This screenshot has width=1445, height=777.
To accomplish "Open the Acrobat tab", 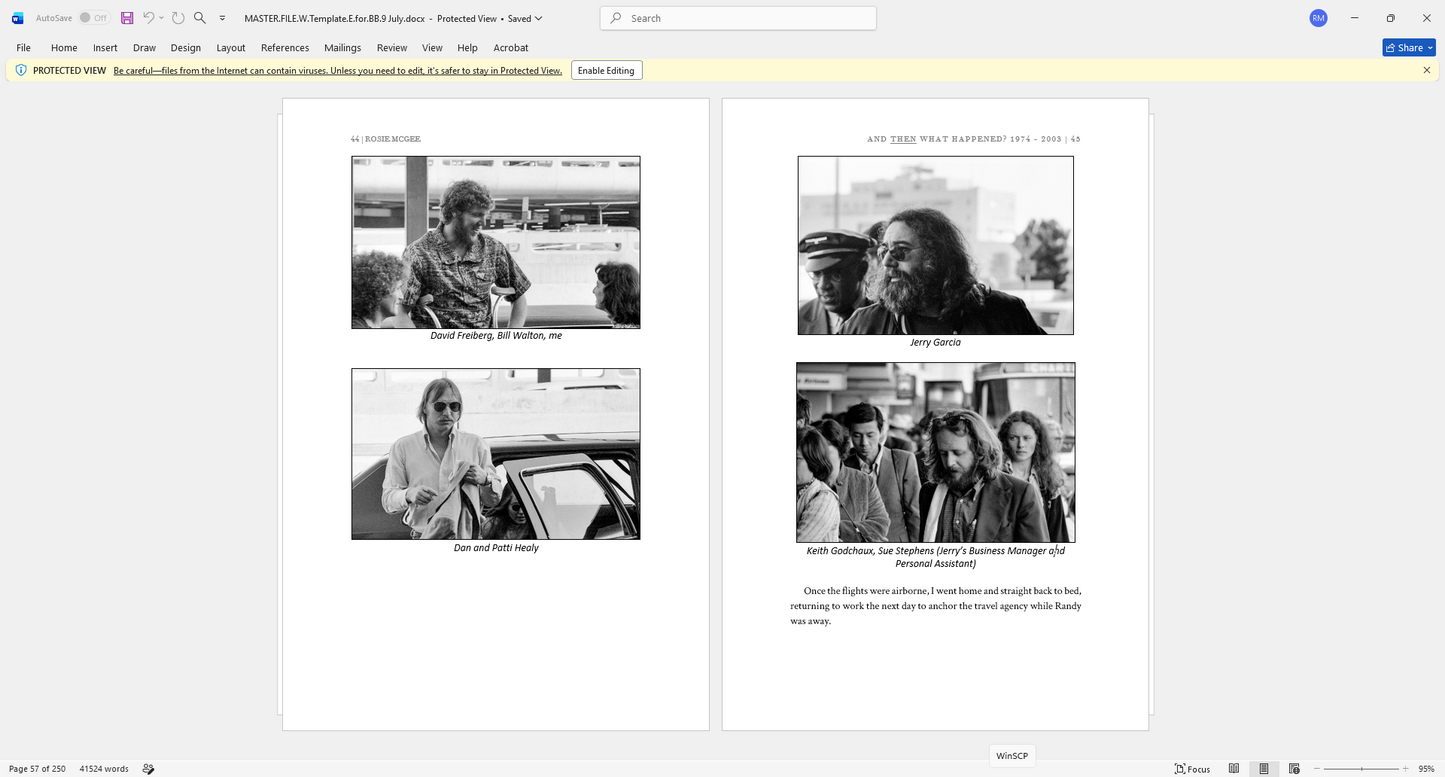I will coord(511,47).
